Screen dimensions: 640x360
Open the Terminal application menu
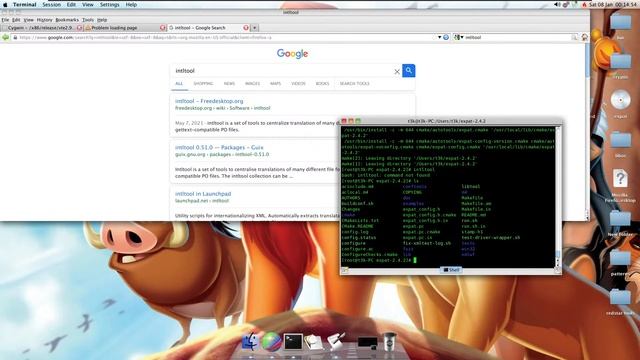pos(24,4)
